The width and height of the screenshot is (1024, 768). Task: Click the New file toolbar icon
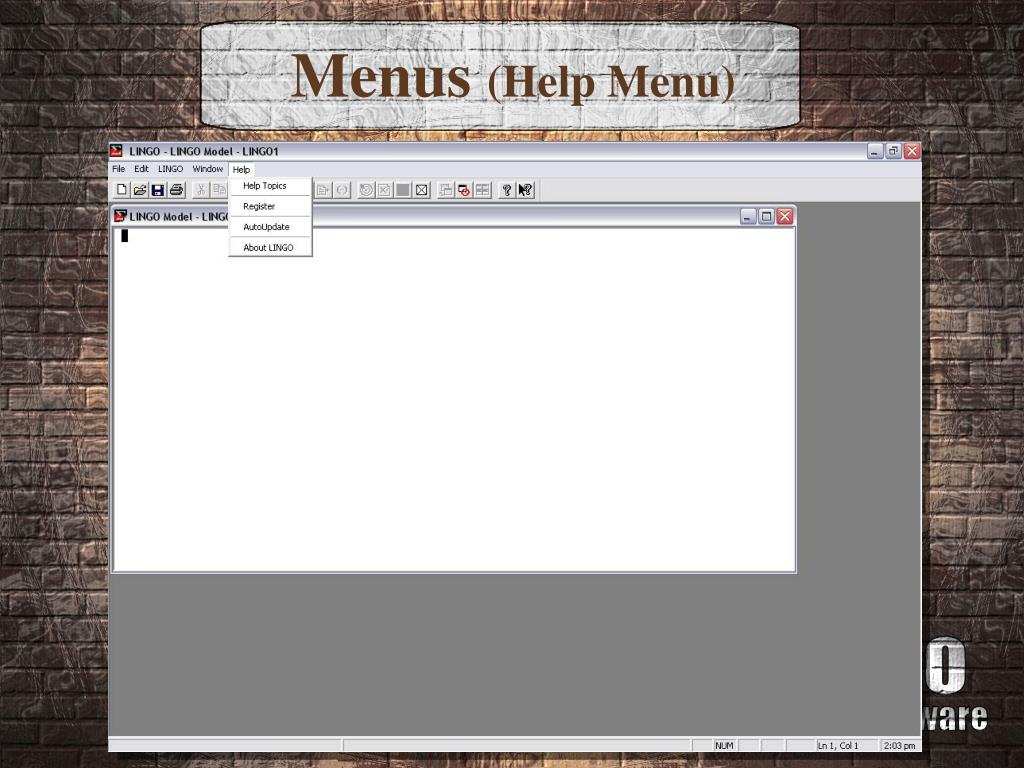point(121,190)
